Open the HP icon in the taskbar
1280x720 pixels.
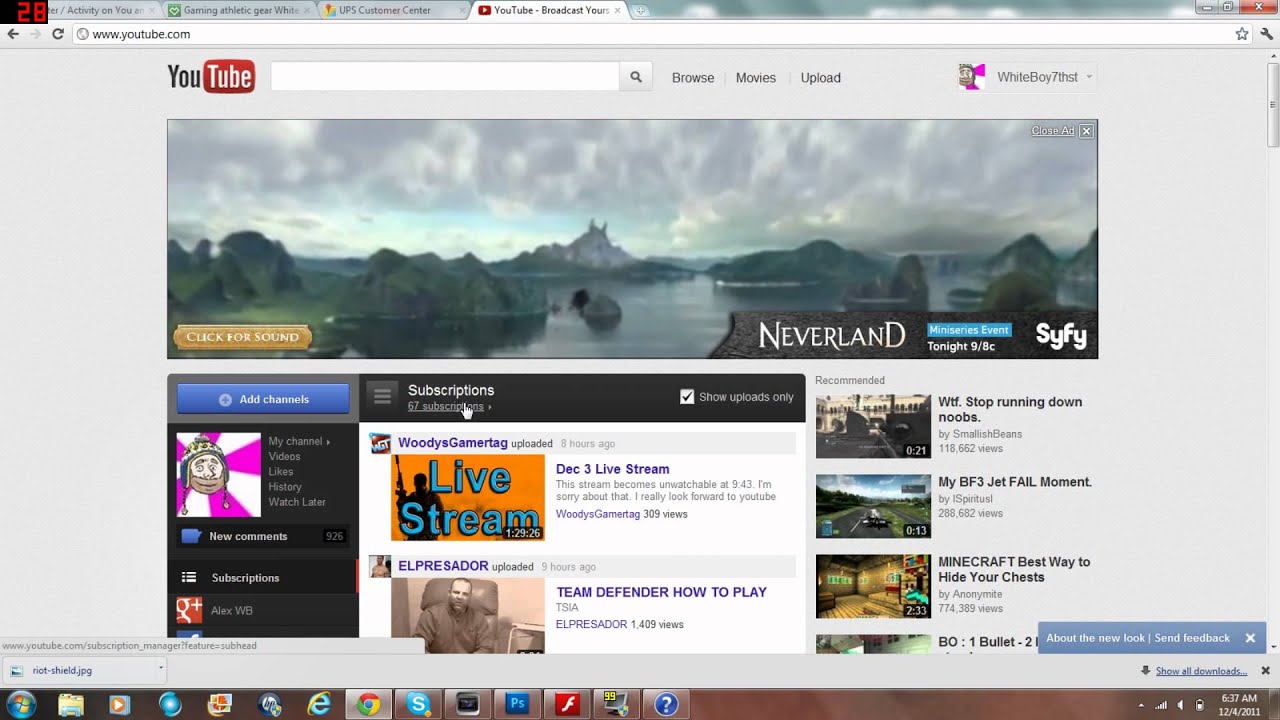(x=269, y=704)
